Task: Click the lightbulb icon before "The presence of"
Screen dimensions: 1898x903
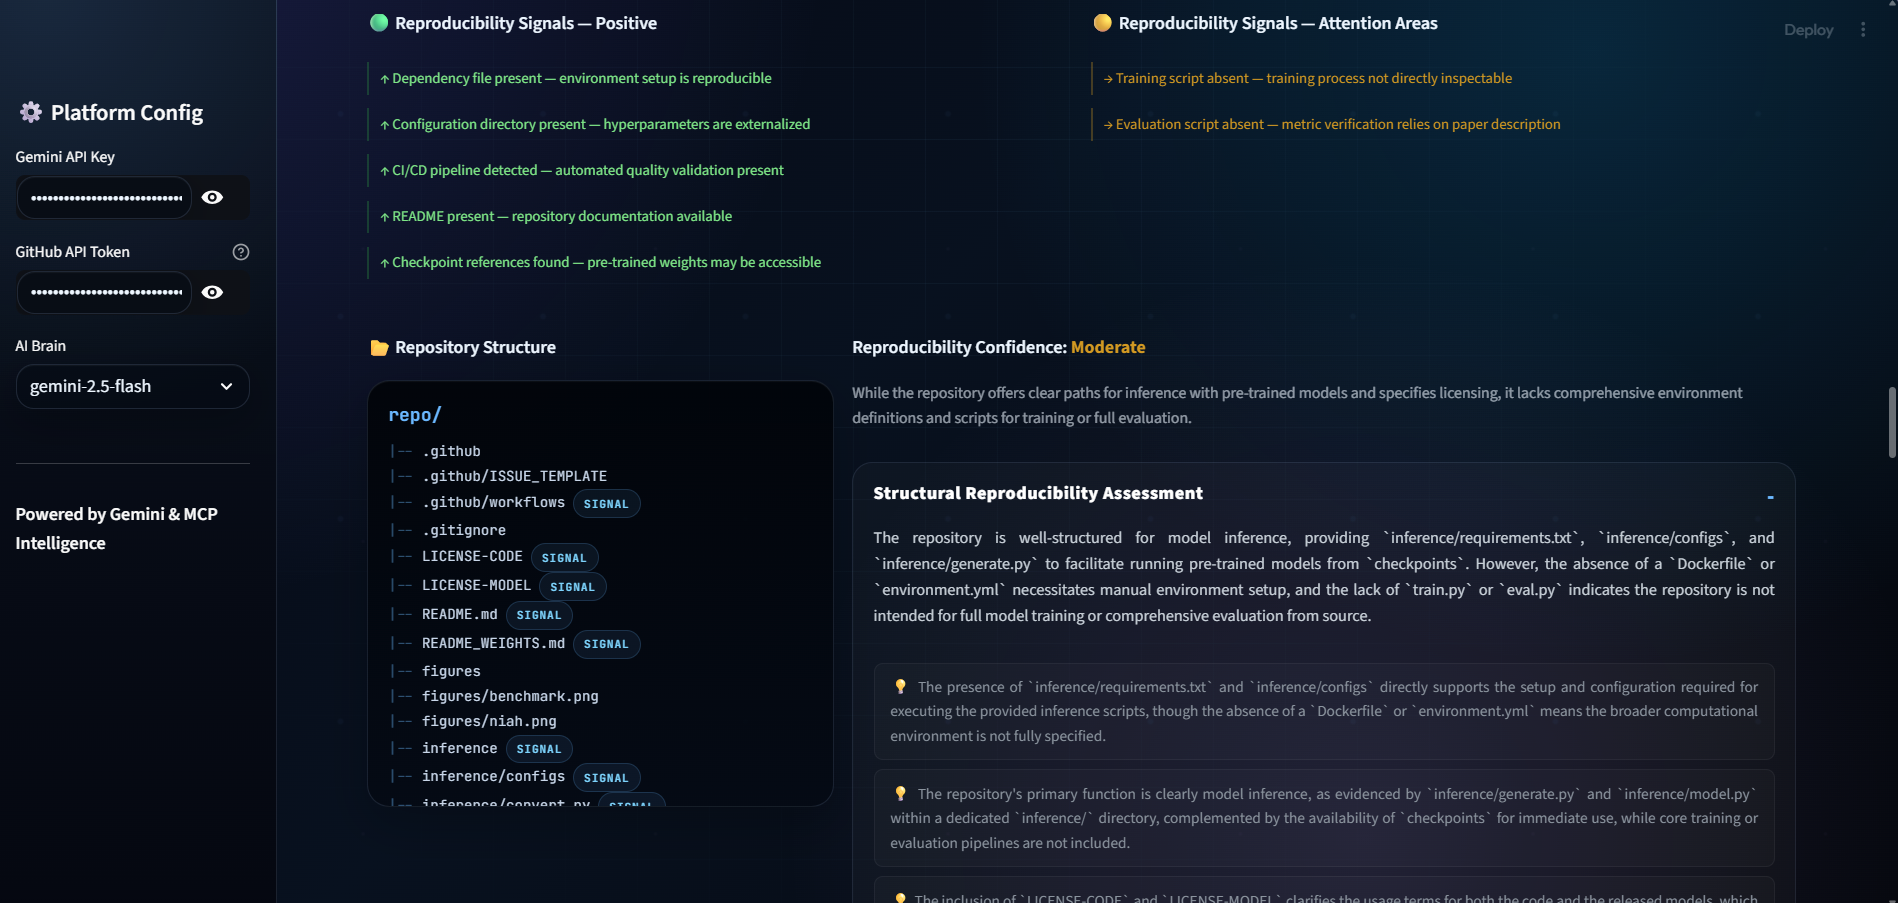Action: (900, 687)
